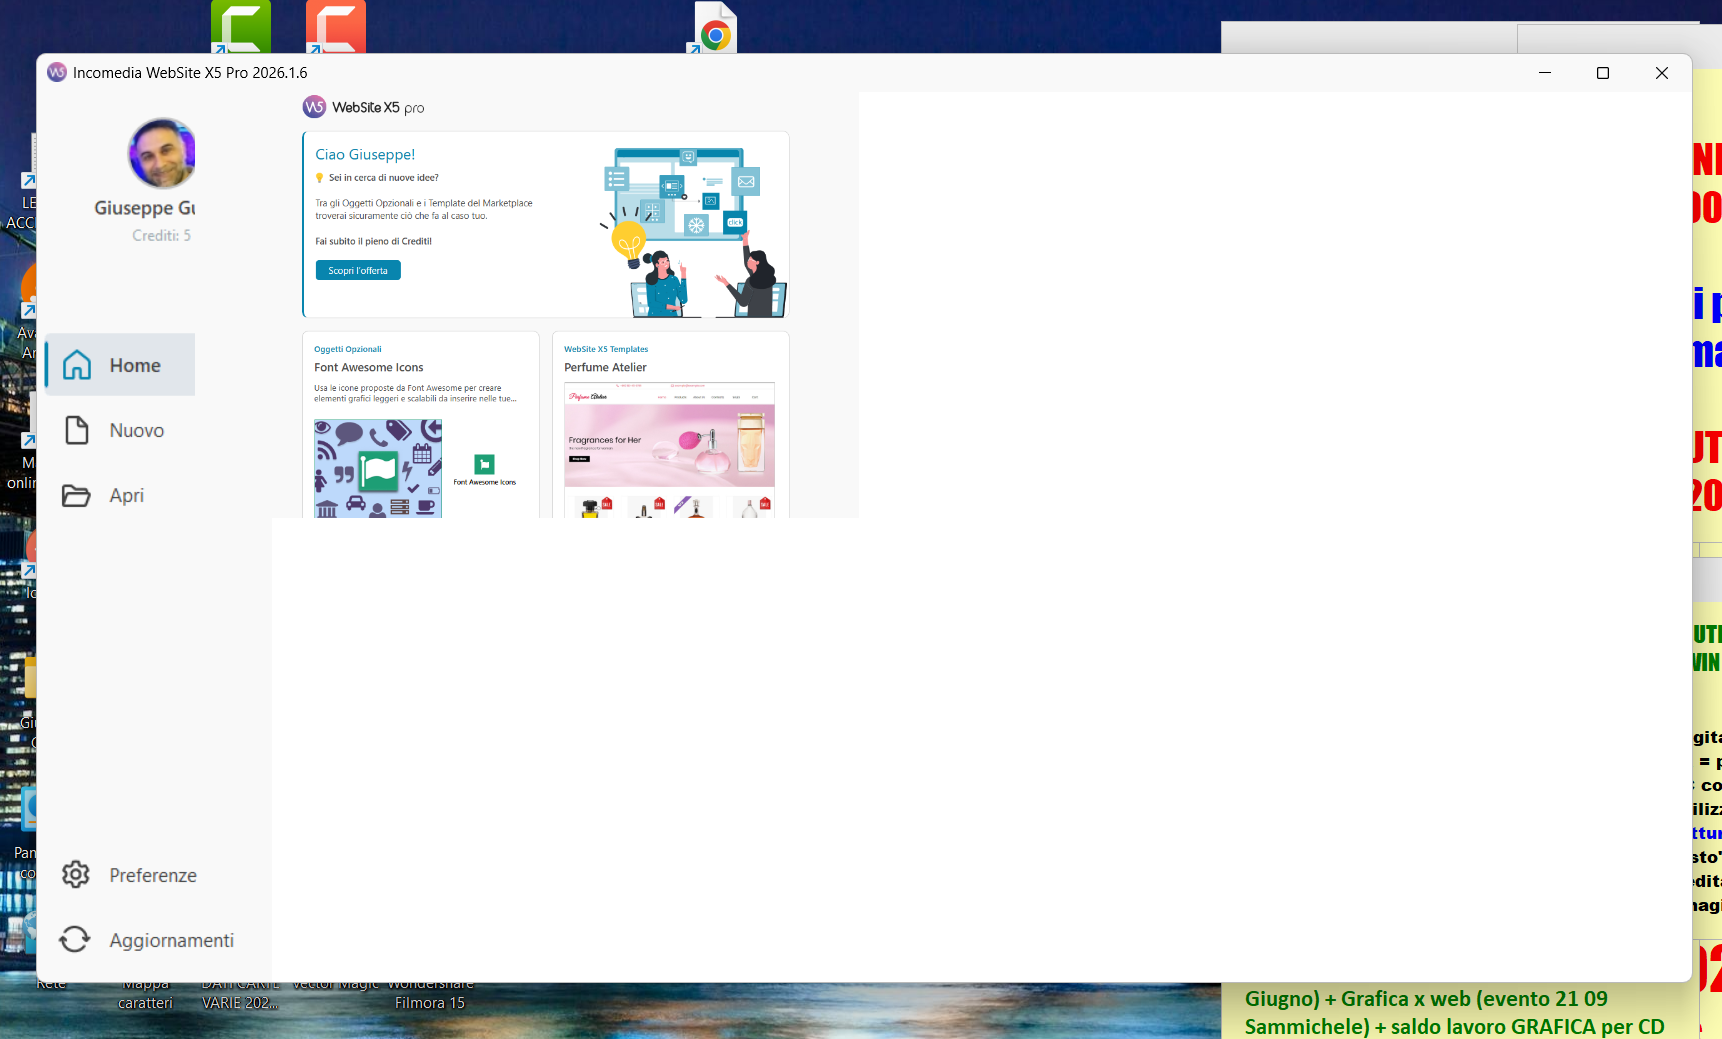Click the Apri open folder icon
This screenshot has width=1722, height=1039.
coord(76,496)
